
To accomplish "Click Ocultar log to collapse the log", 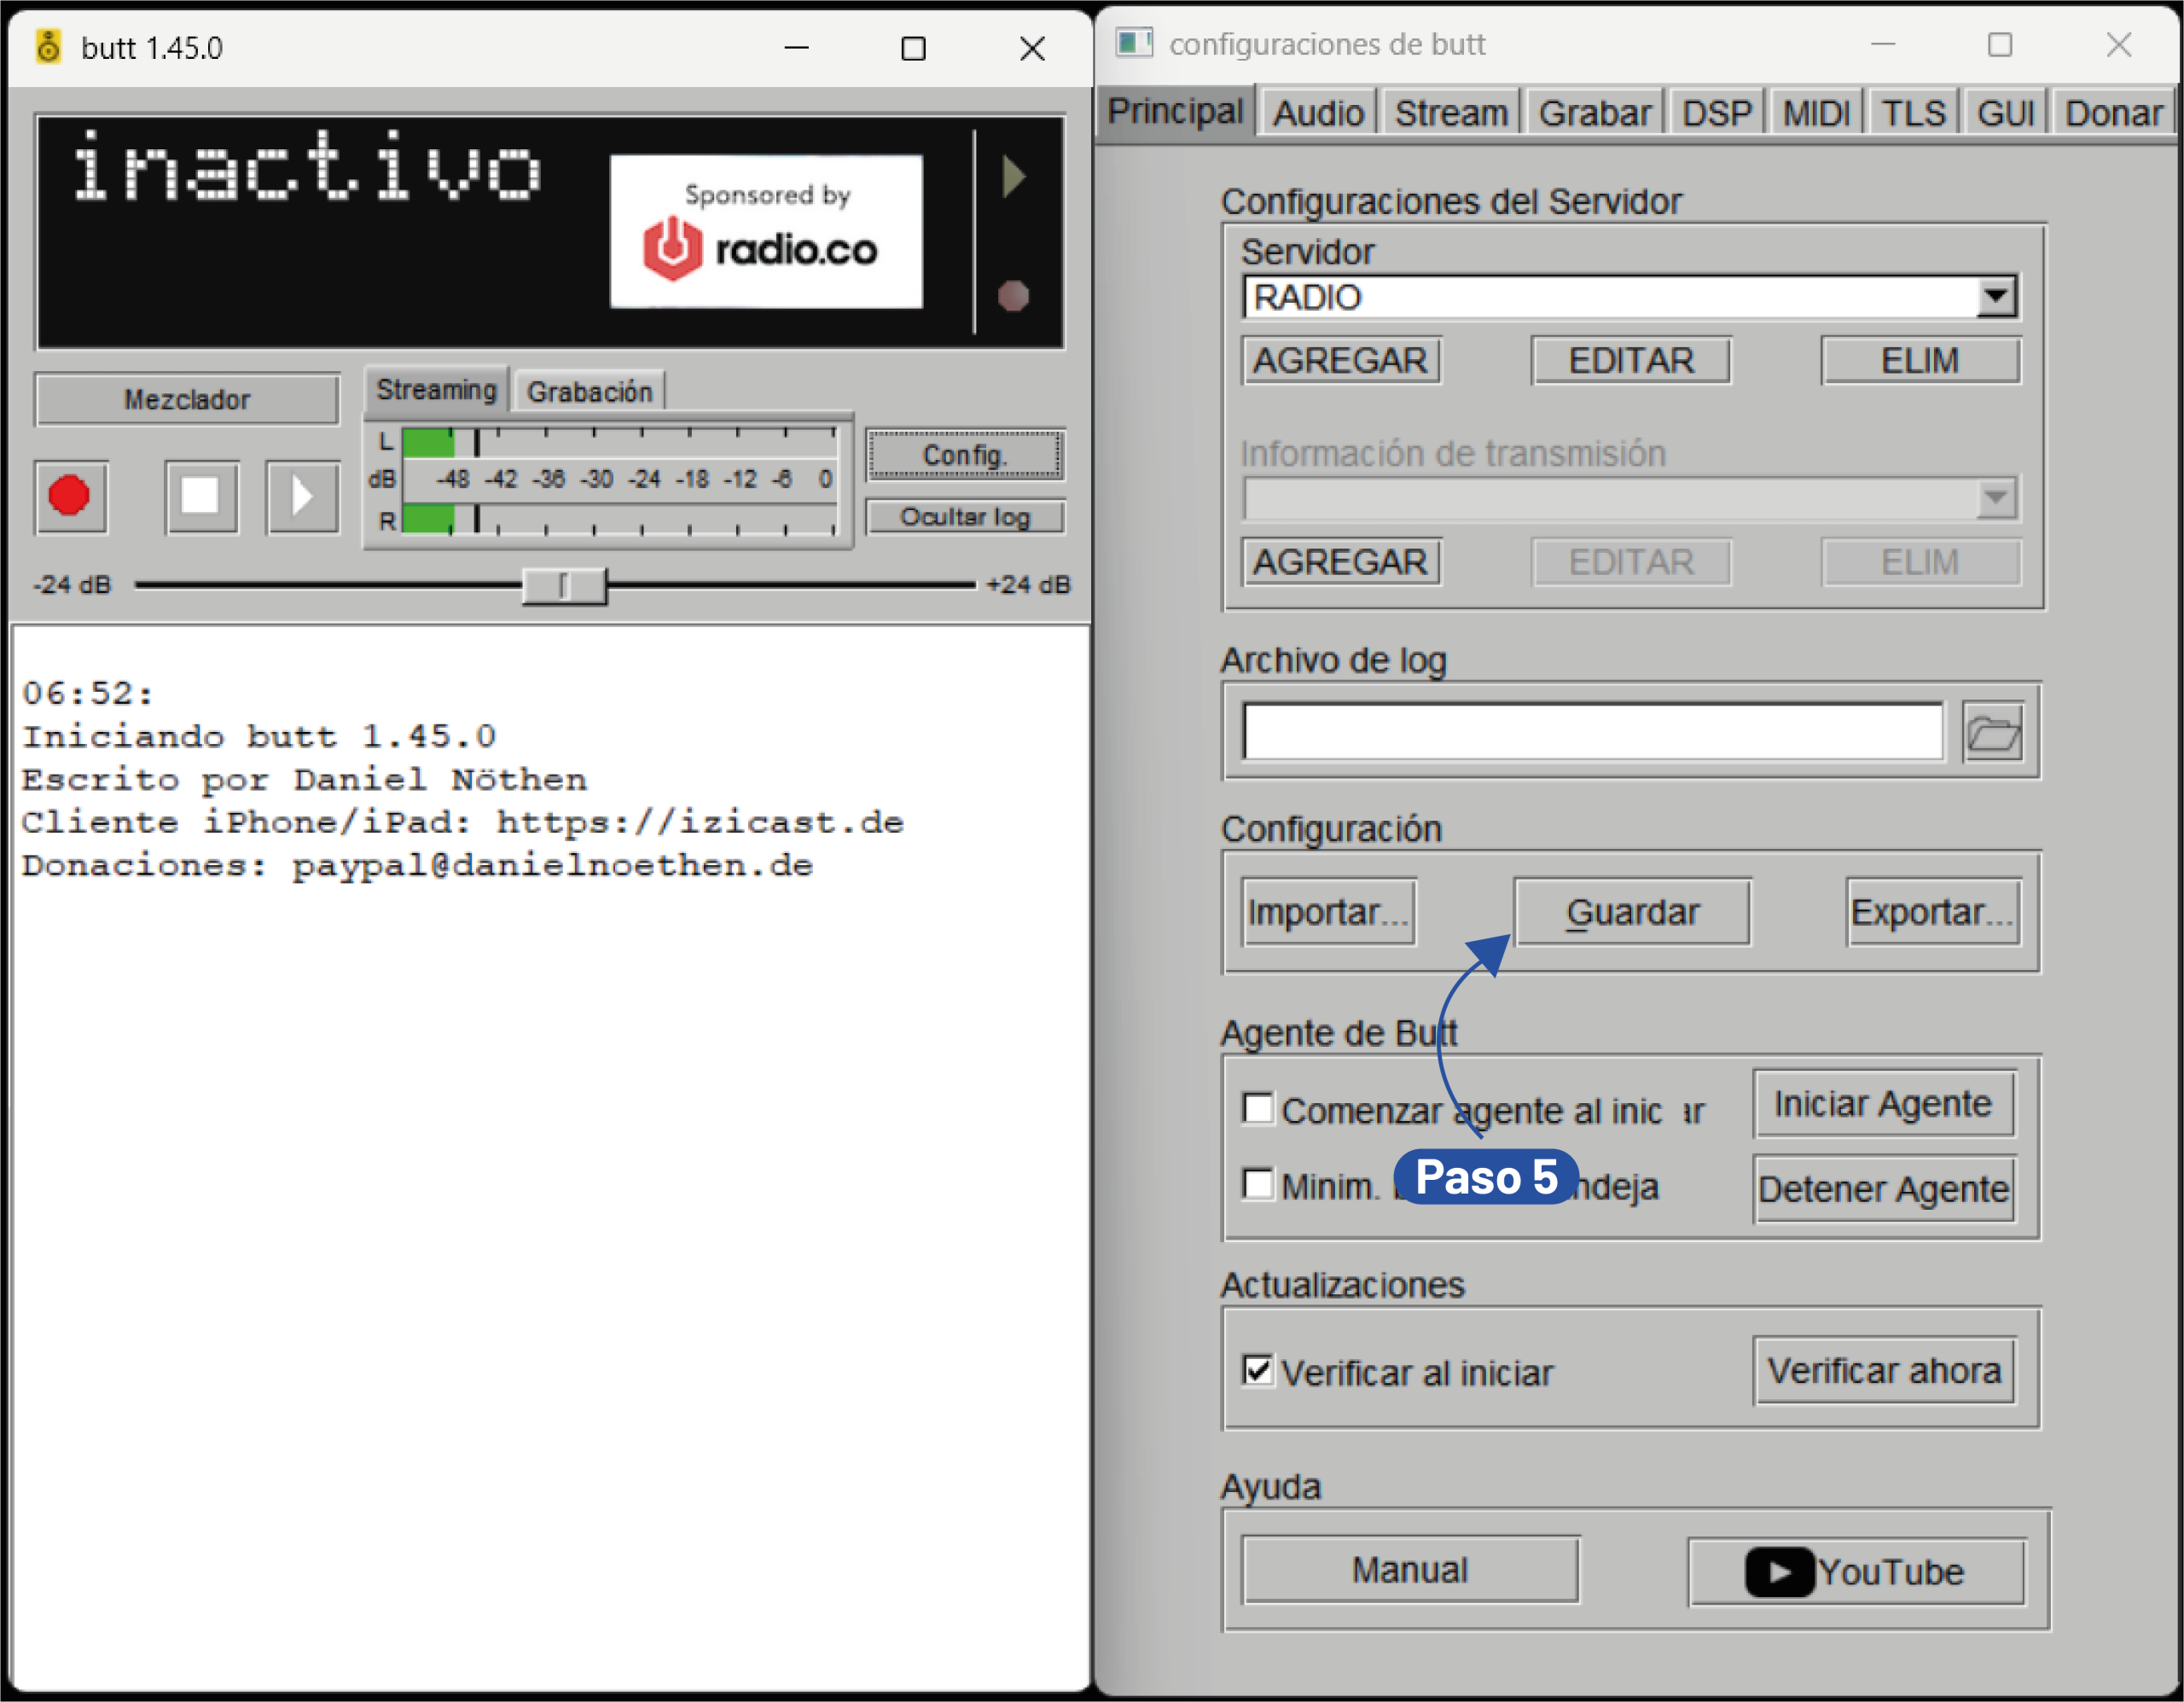I will tap(964, 517).
